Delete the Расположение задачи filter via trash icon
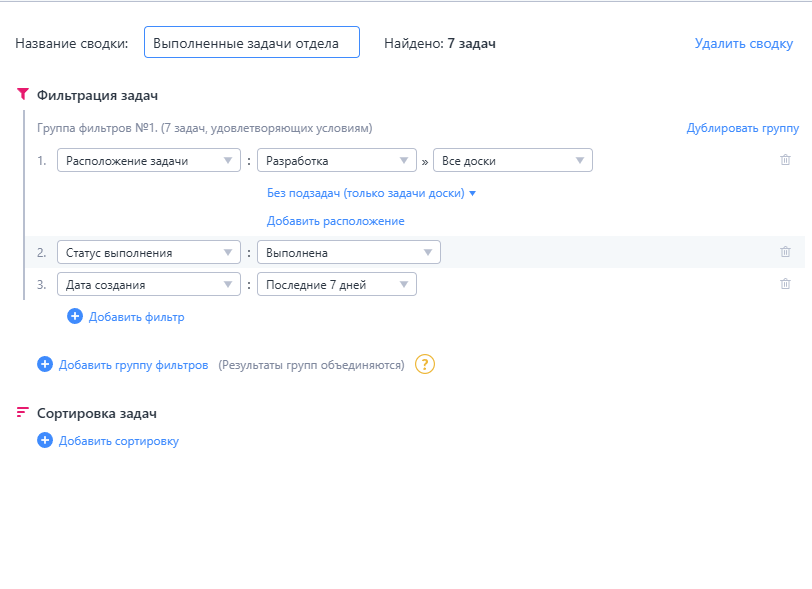Image resolution: width=812 pixels, height=589 pixels. tap(787, 159)
